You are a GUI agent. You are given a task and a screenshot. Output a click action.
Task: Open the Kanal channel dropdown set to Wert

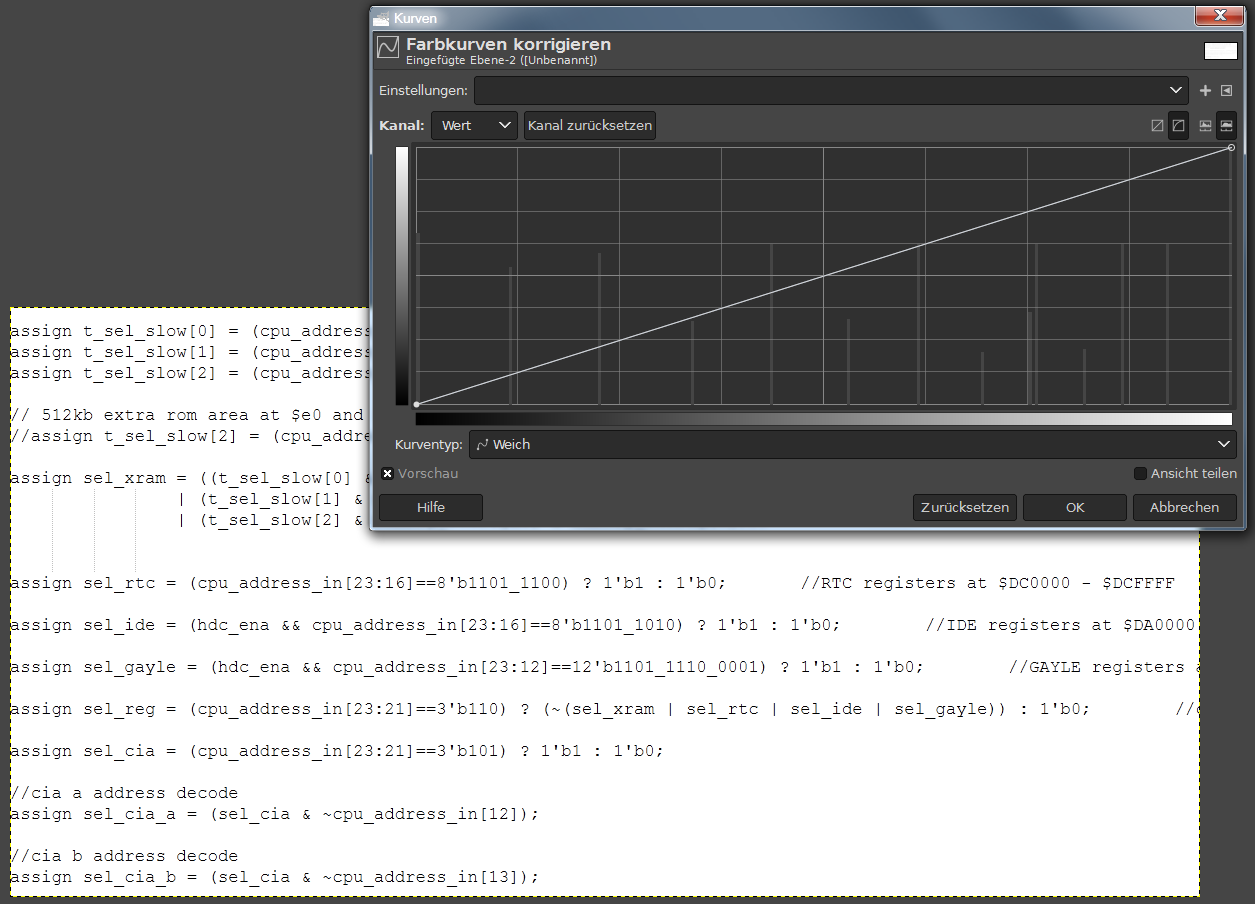474,126
